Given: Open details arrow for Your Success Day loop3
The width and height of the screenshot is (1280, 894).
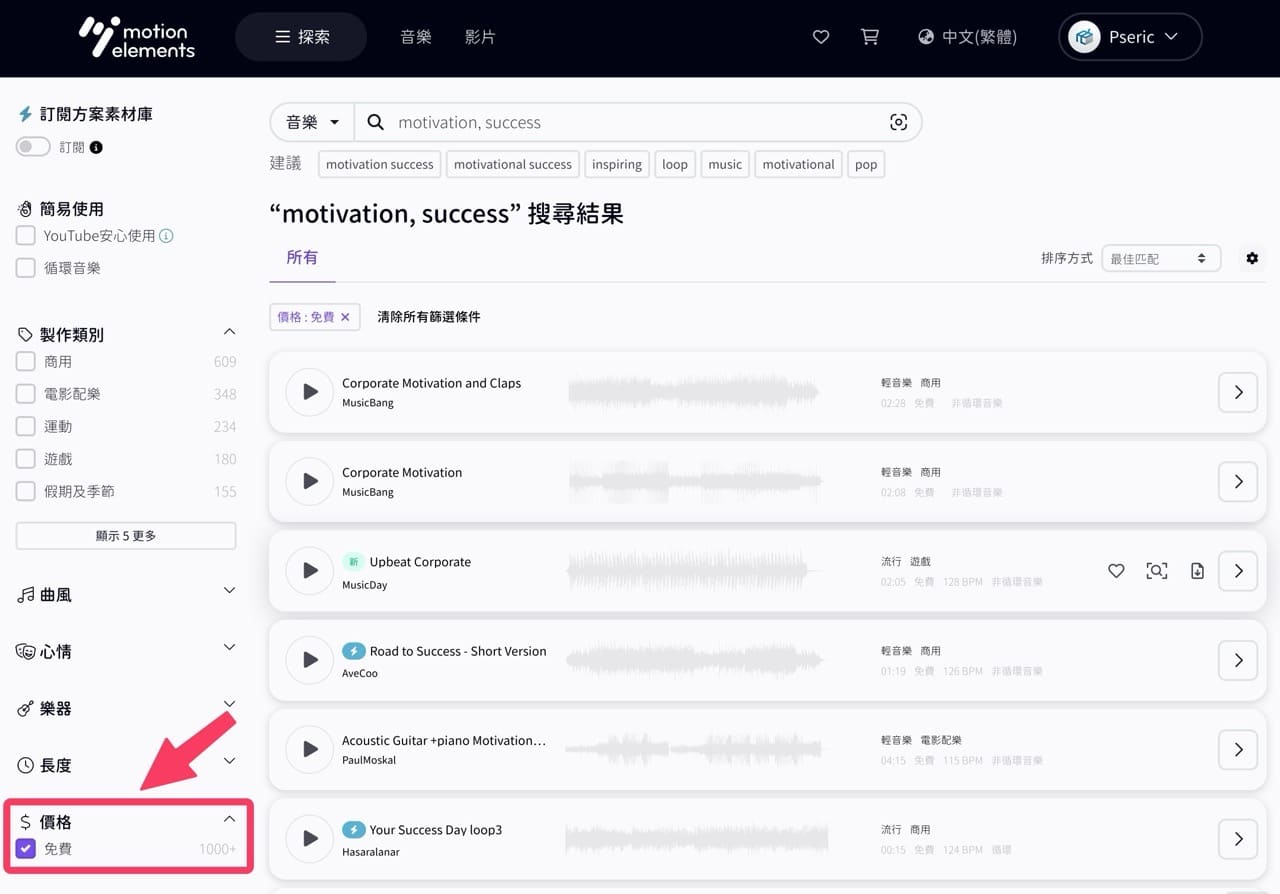Looking at the screenshot, I should pos(1238,838).
